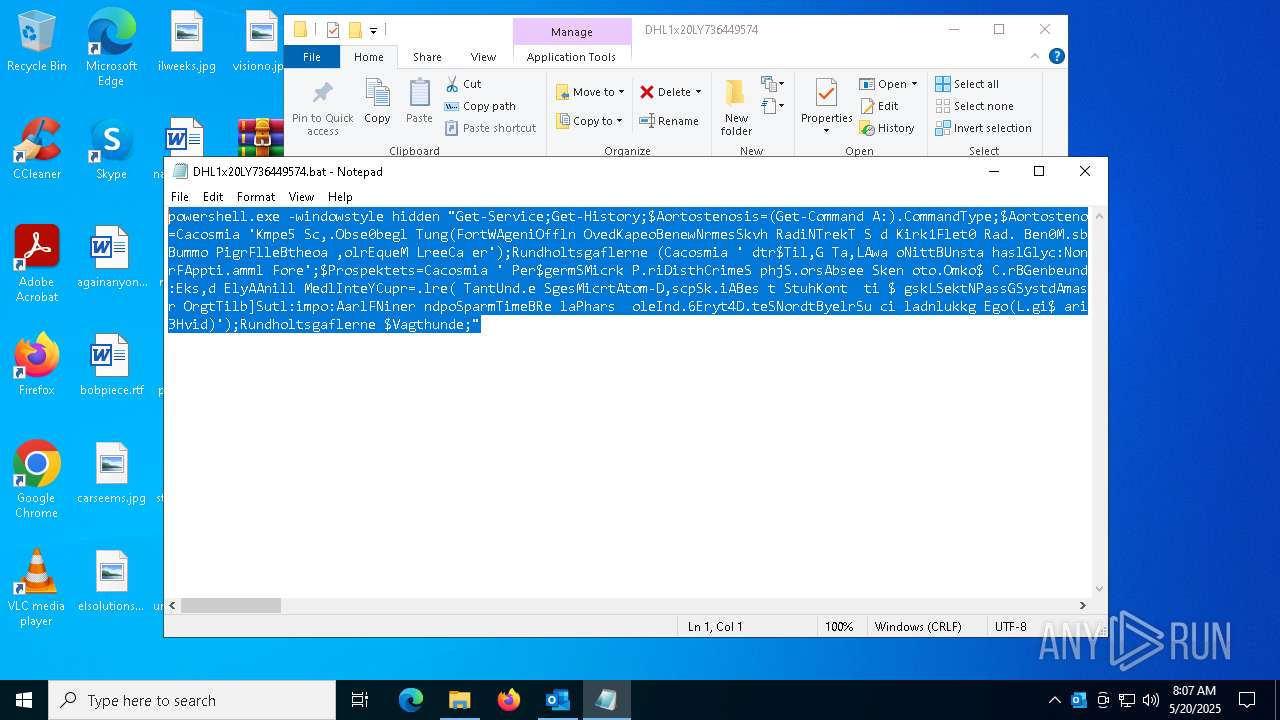This screenshot has height=720, width=1280.
Task: Click Notepad horizontal scrollbar thumb
Action: click(x=231, y=605)
